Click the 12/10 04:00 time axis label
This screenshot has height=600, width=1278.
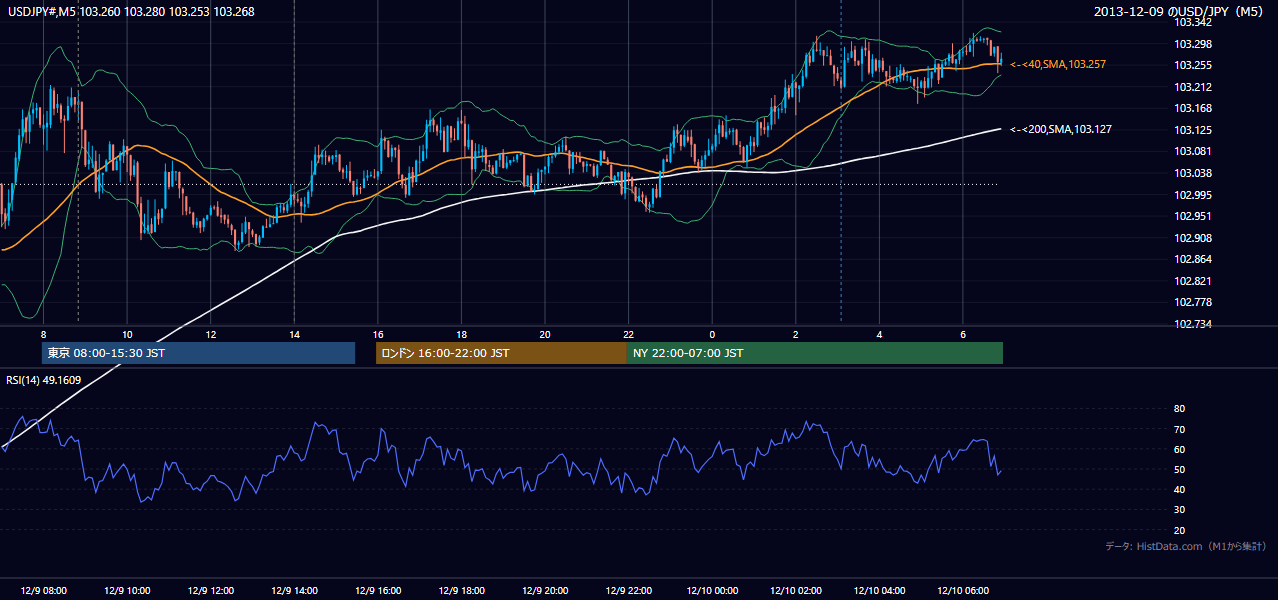[879, 591]
